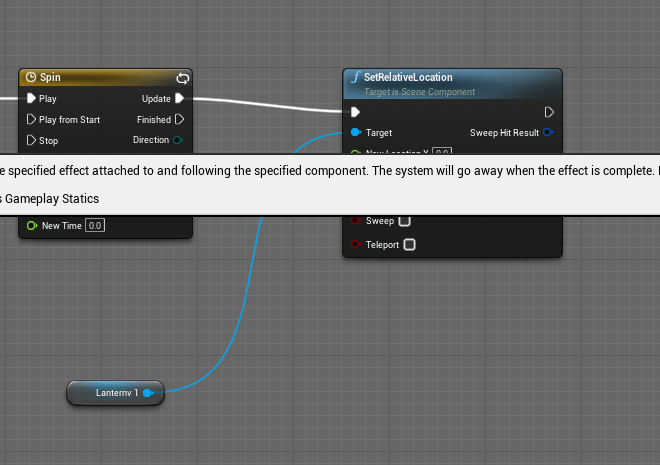Click the SetRelativeLocation input execution pin
This screenshot has height=465, width=660.
point(355,112)
